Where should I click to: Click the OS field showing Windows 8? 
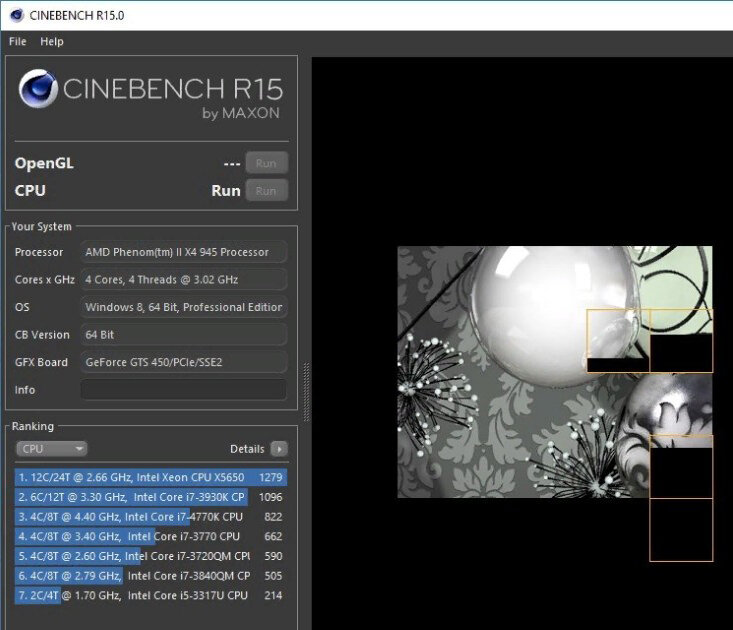pos(184,307)
